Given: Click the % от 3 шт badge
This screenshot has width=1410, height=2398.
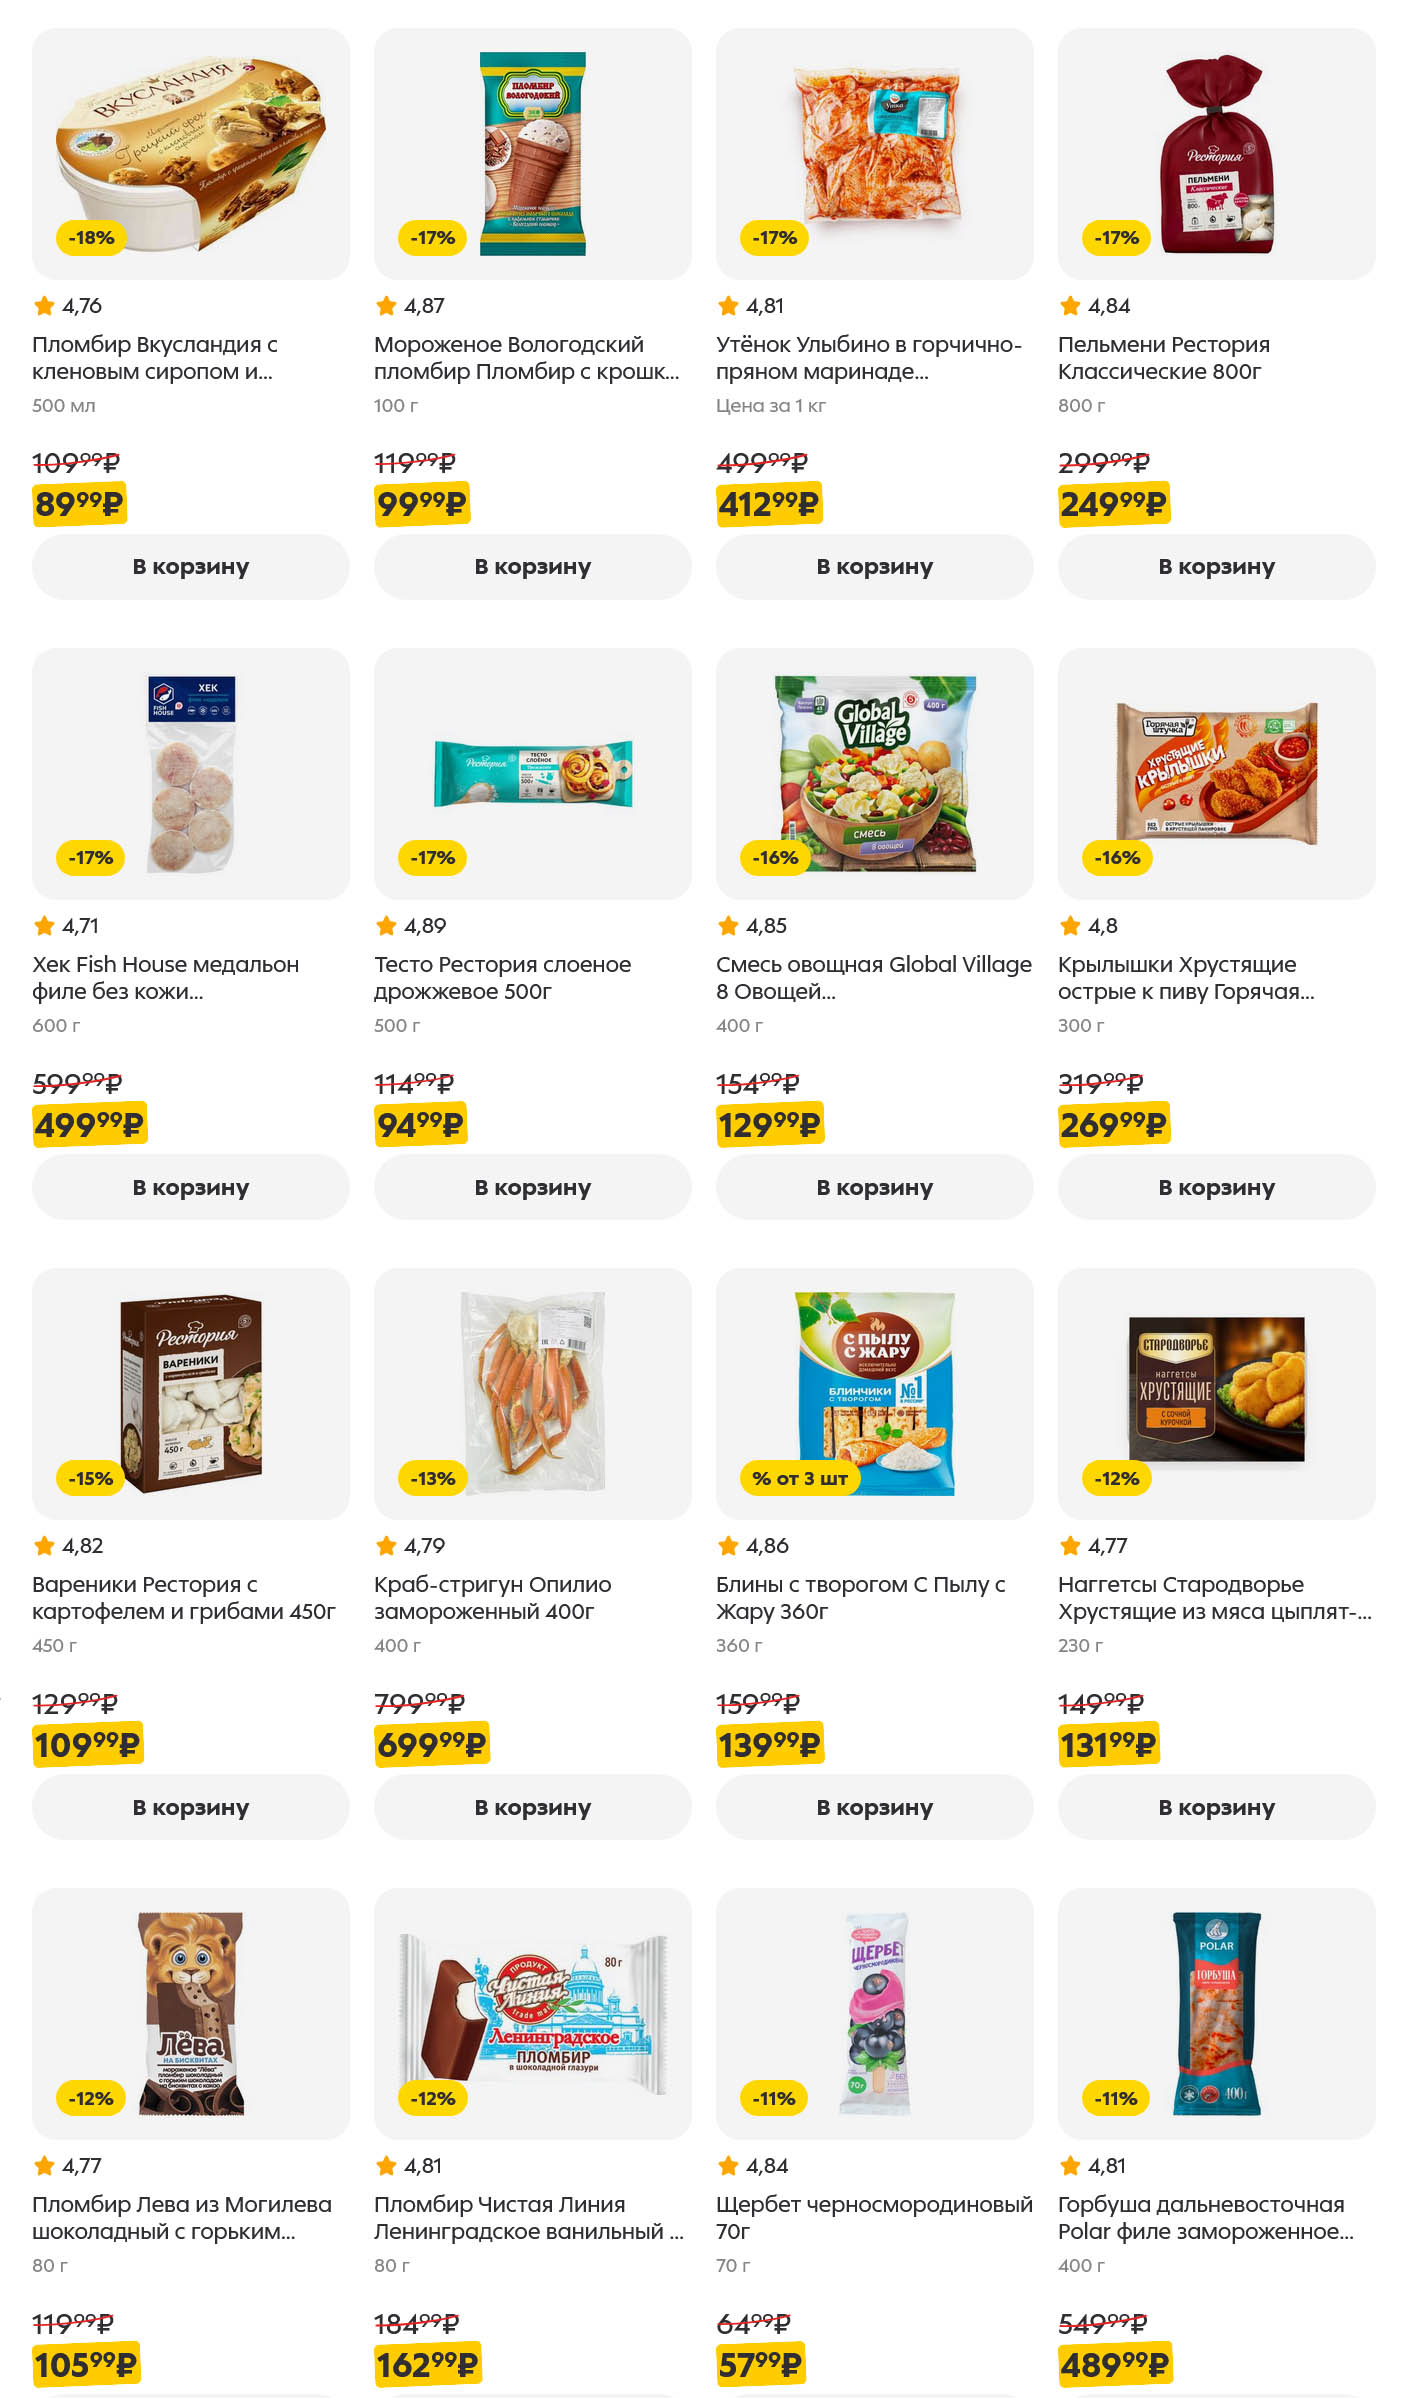Looking at the screenshot, I should [799, 1478].
